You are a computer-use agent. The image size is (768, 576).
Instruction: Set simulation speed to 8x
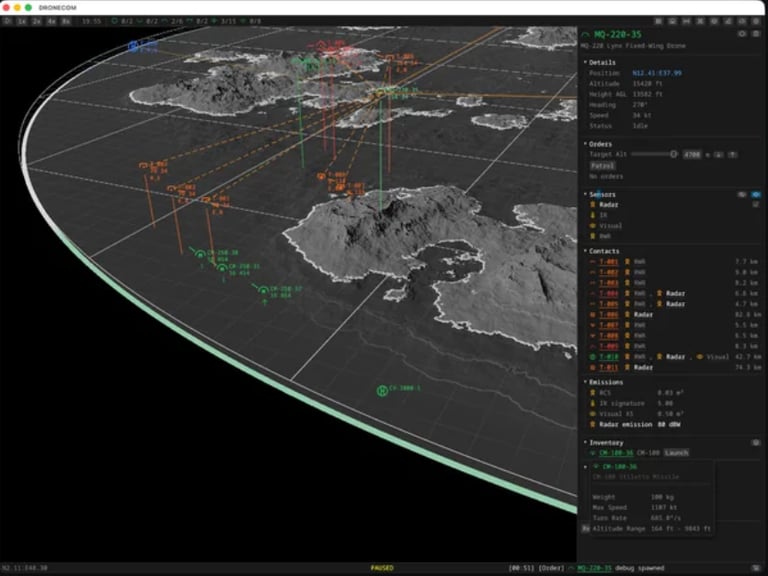pos(66,20)
